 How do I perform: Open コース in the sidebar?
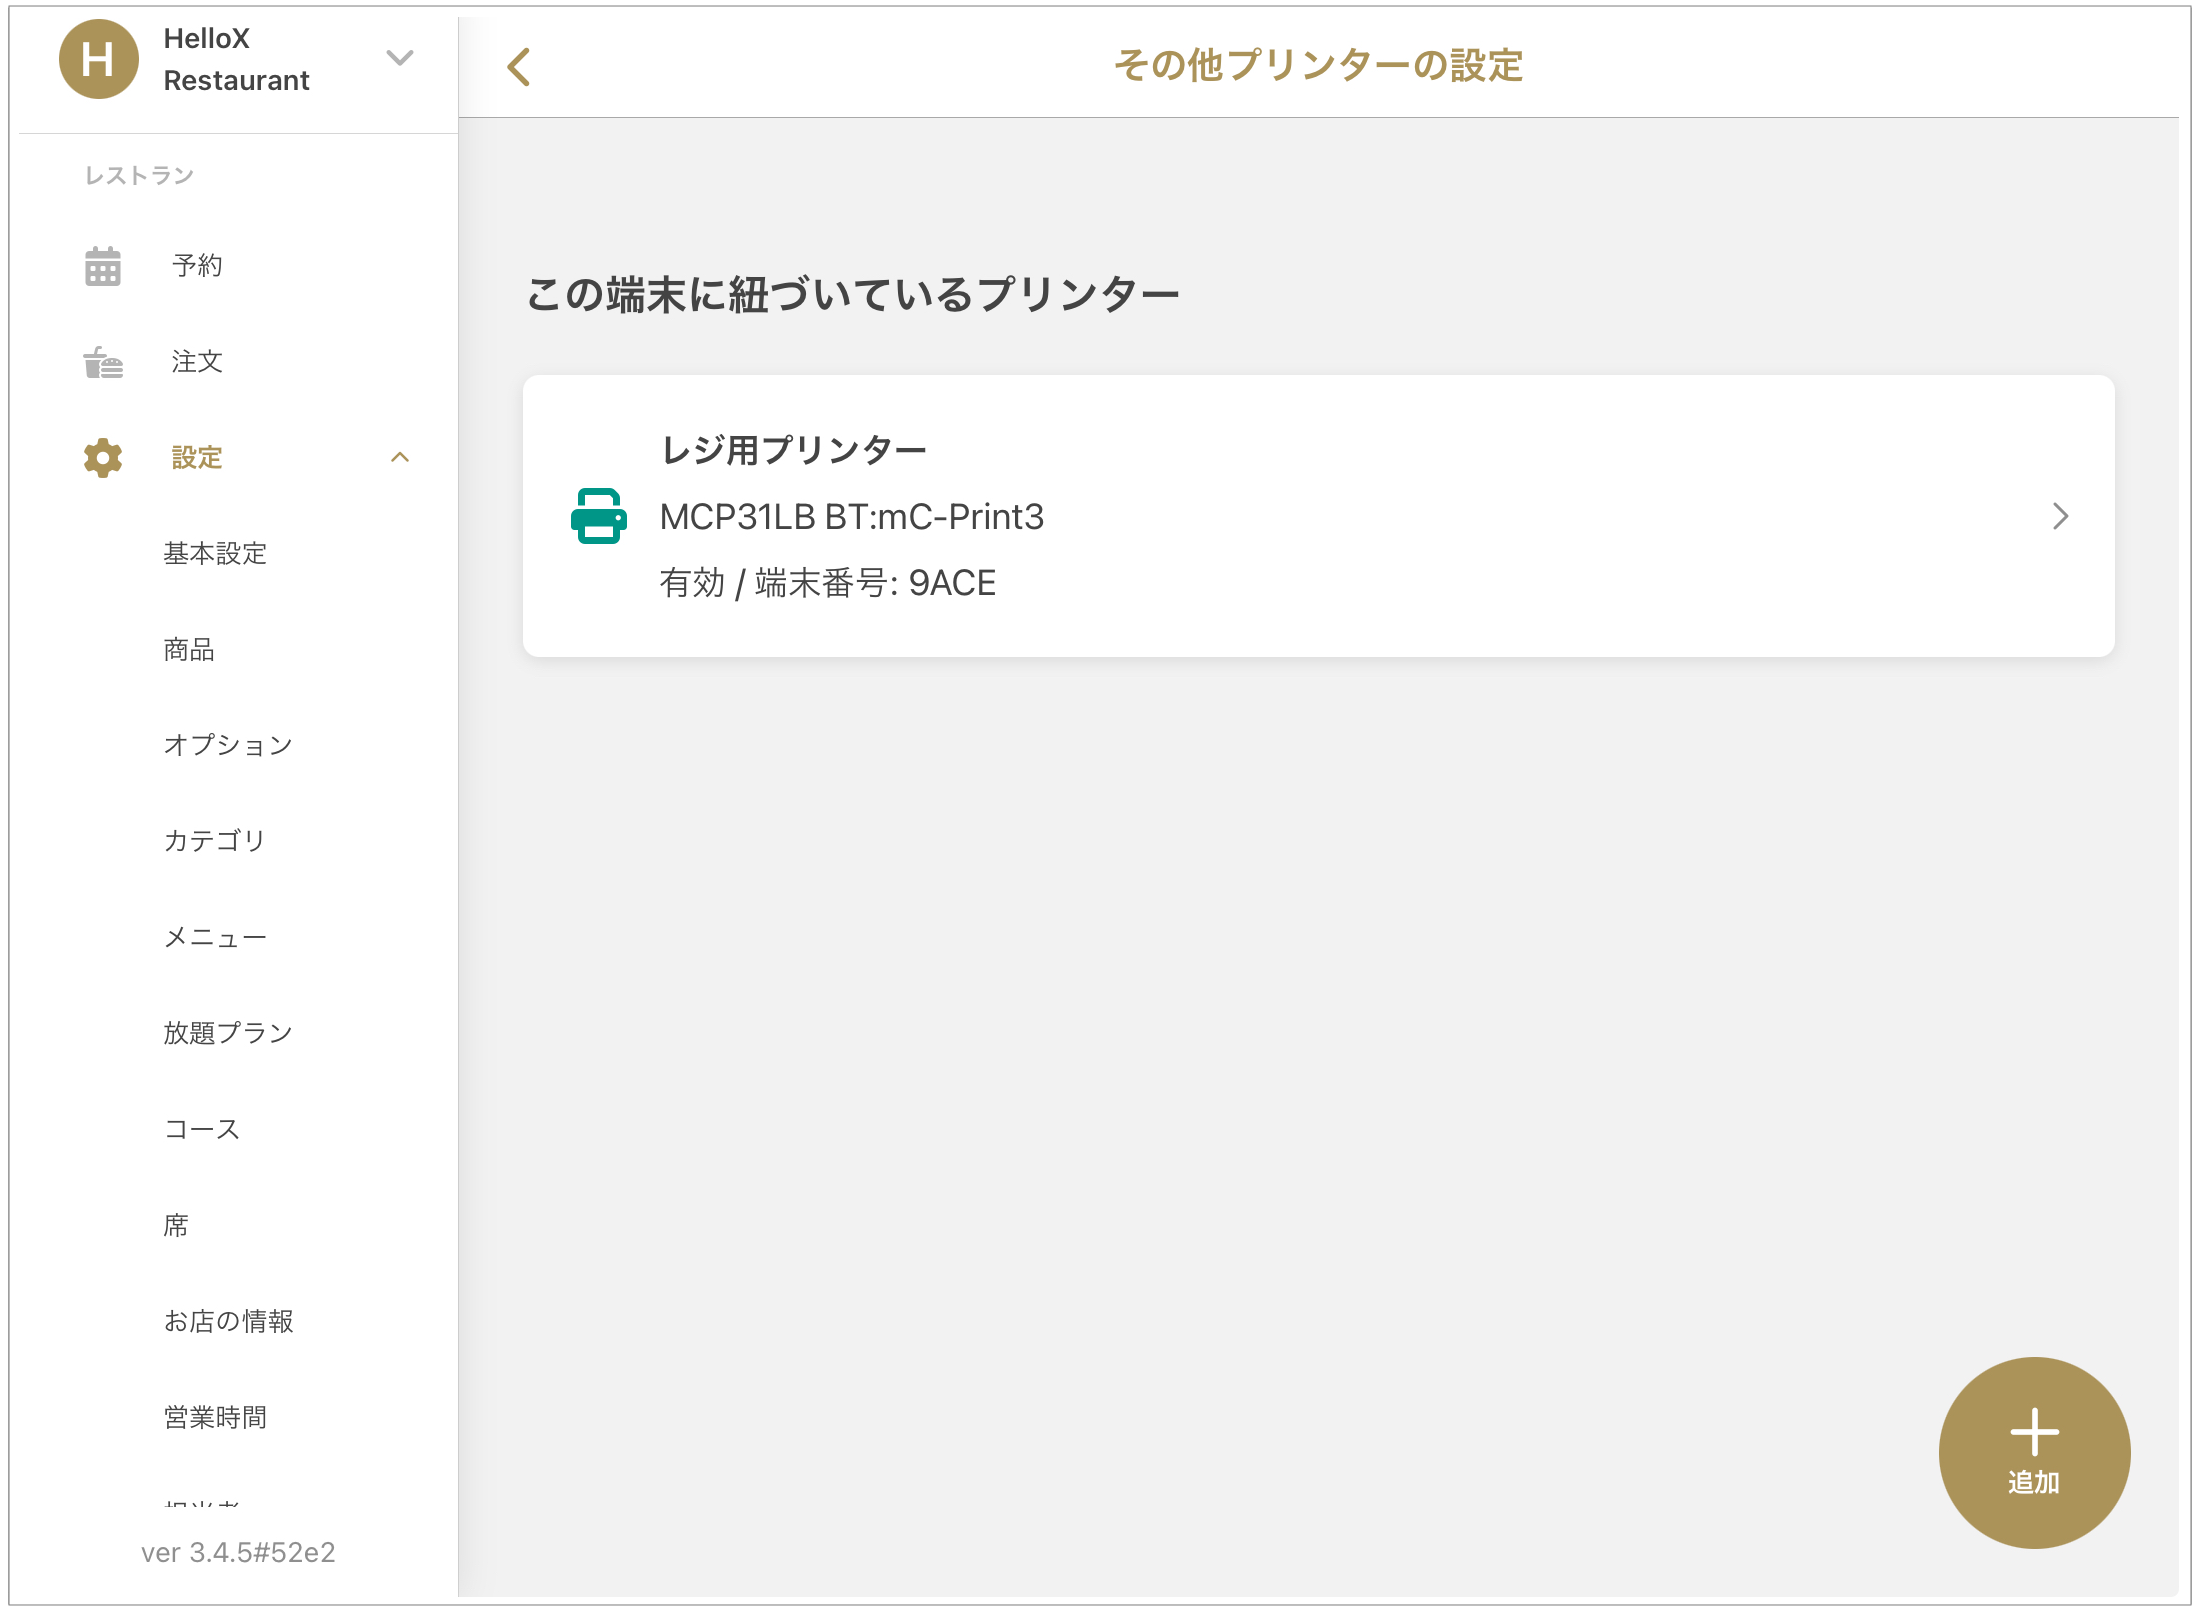tap(202, 1129)
